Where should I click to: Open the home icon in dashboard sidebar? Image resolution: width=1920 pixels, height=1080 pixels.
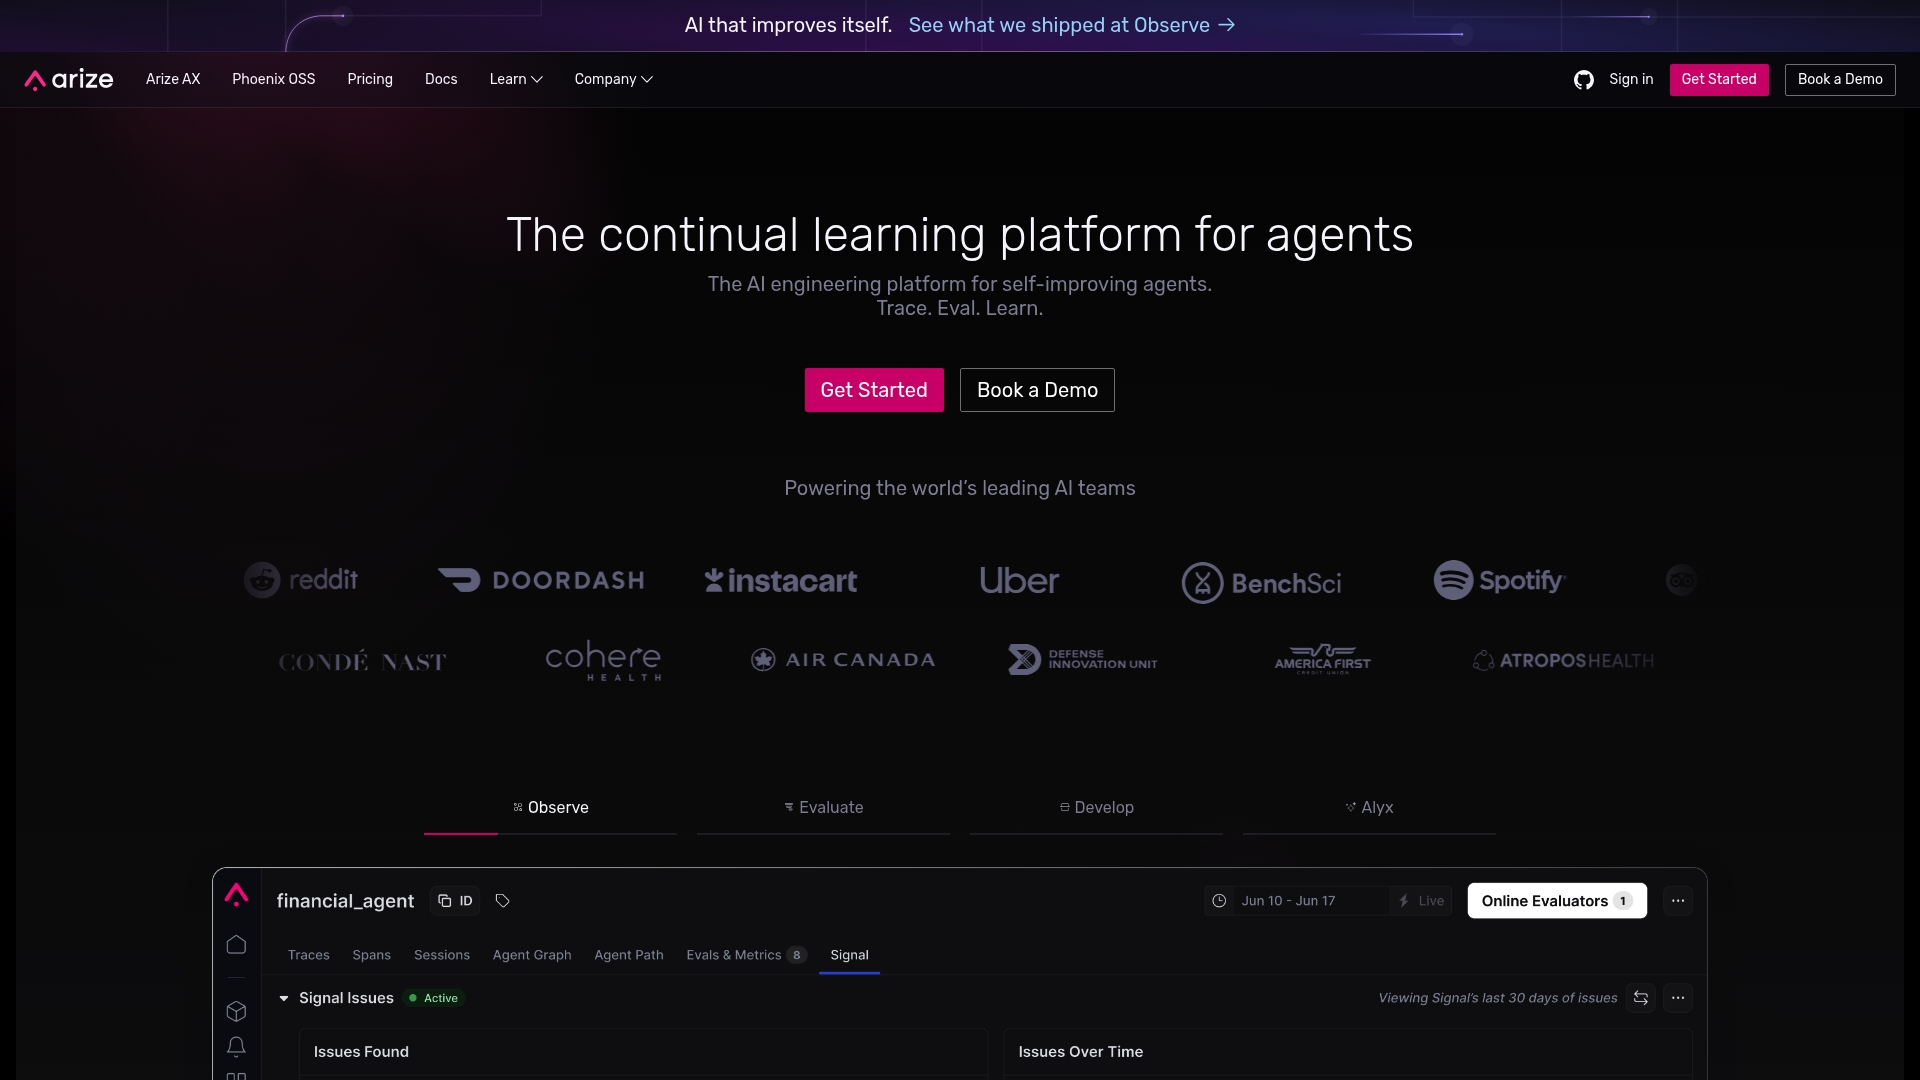(236, 945)
